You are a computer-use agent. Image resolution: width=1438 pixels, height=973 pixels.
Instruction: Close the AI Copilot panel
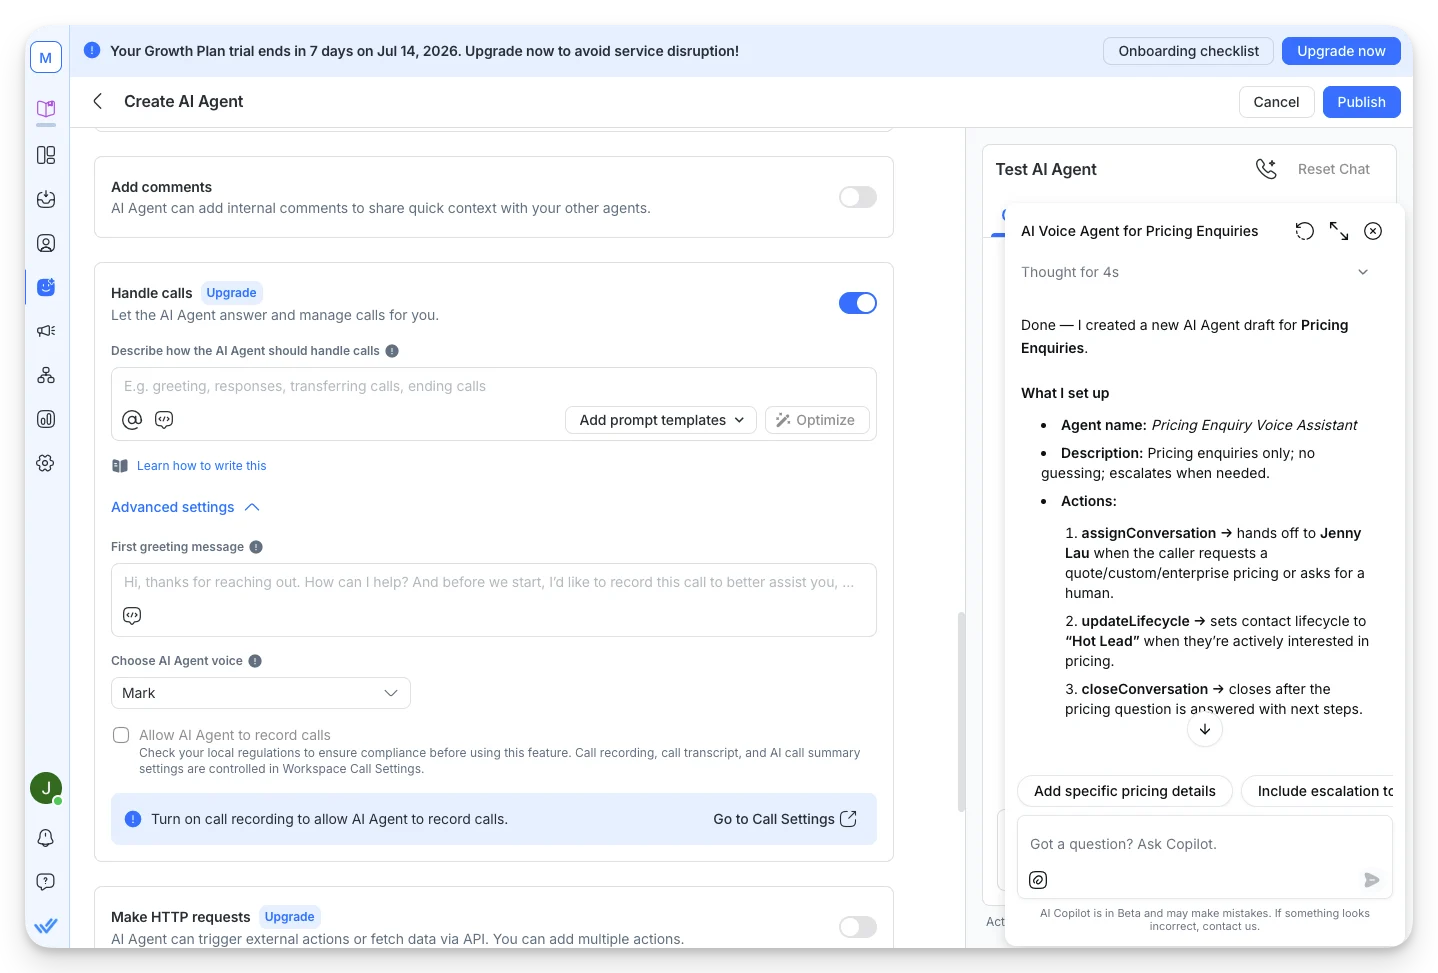(1373, 231)
